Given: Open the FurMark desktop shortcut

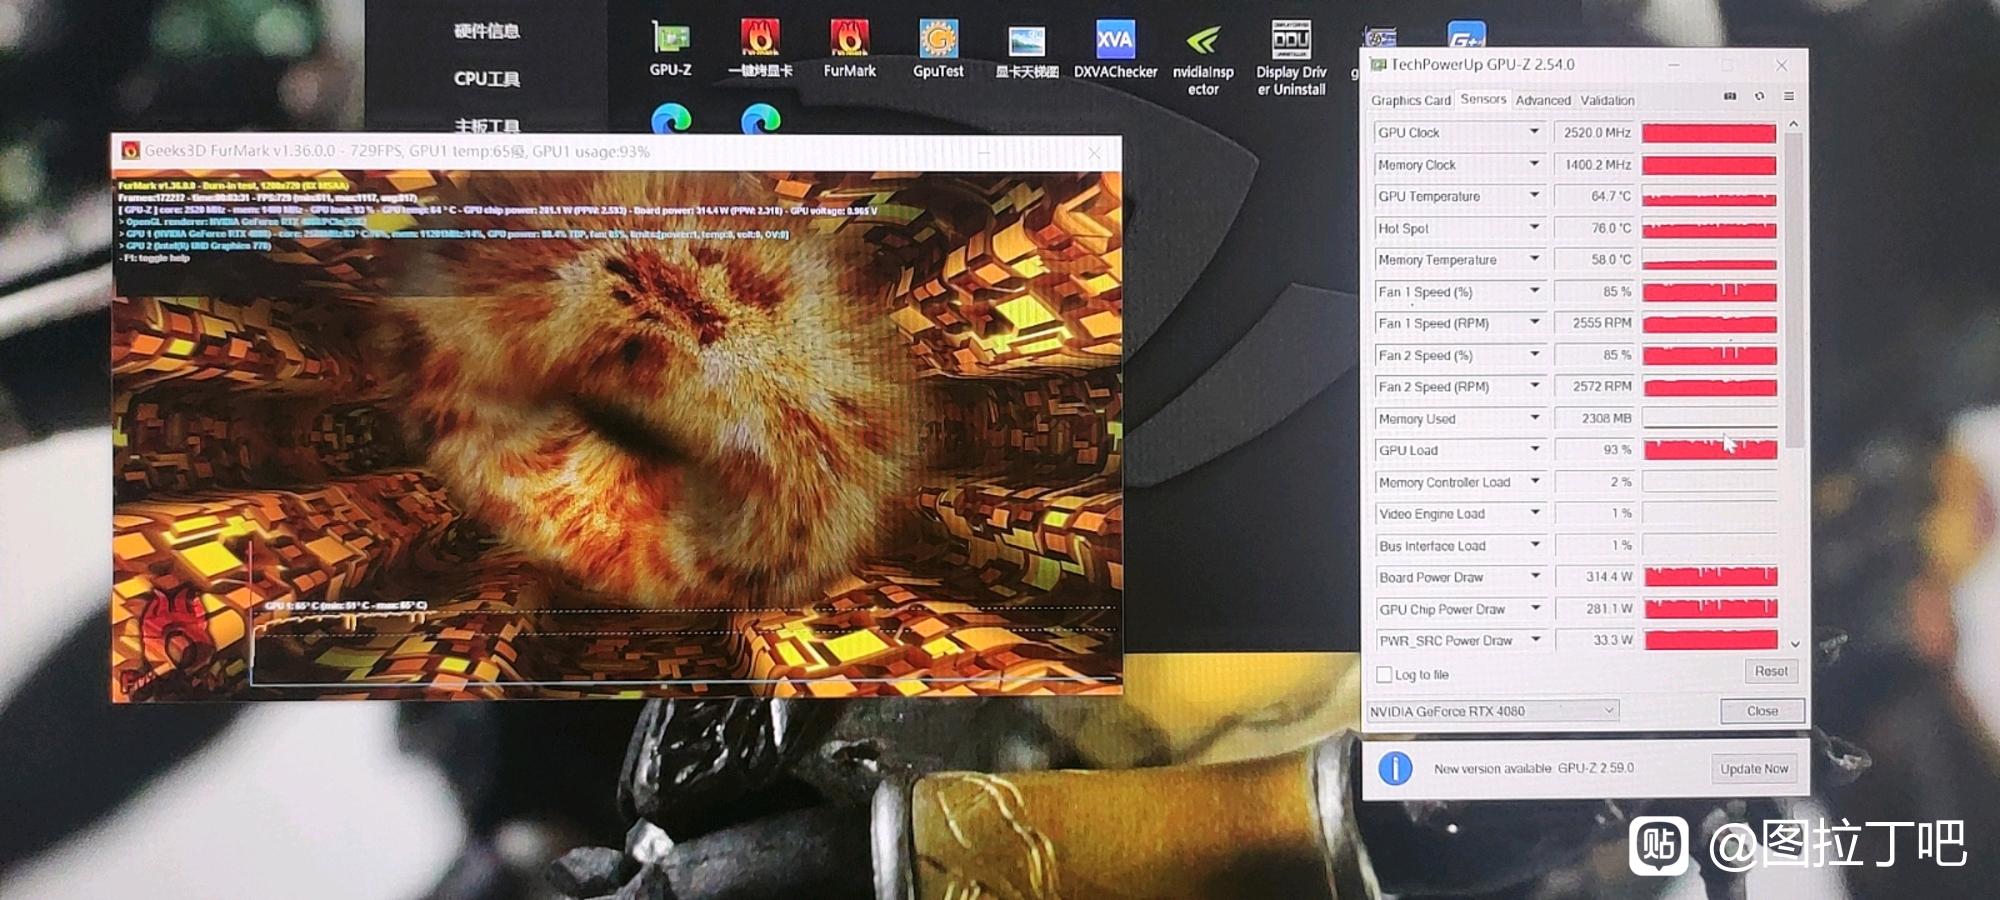Looking at the screenshot, I should click(x=849, y=48).
